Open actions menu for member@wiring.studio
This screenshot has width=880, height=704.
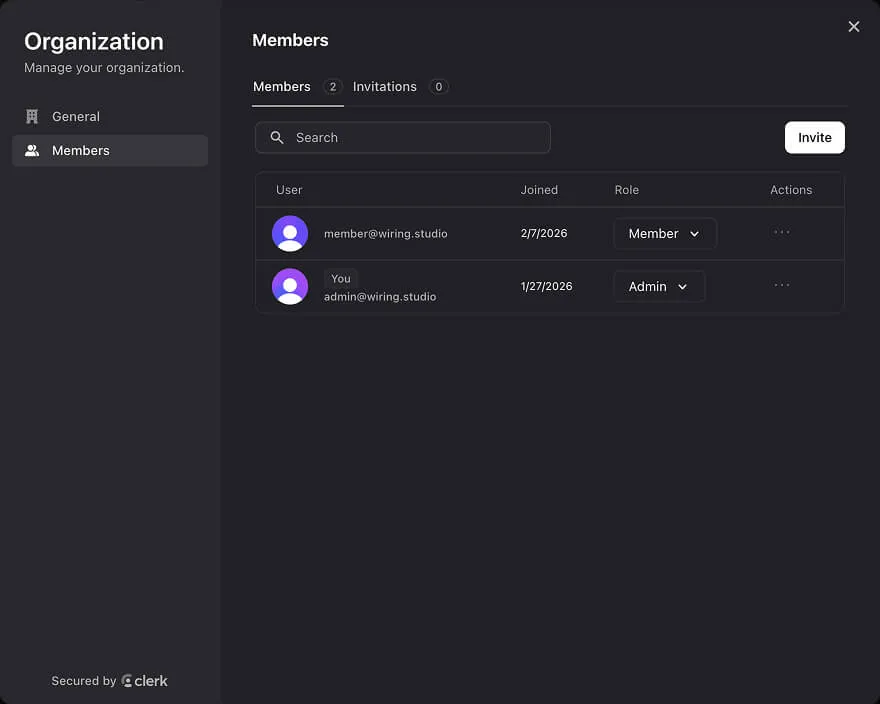coord(781,232)
